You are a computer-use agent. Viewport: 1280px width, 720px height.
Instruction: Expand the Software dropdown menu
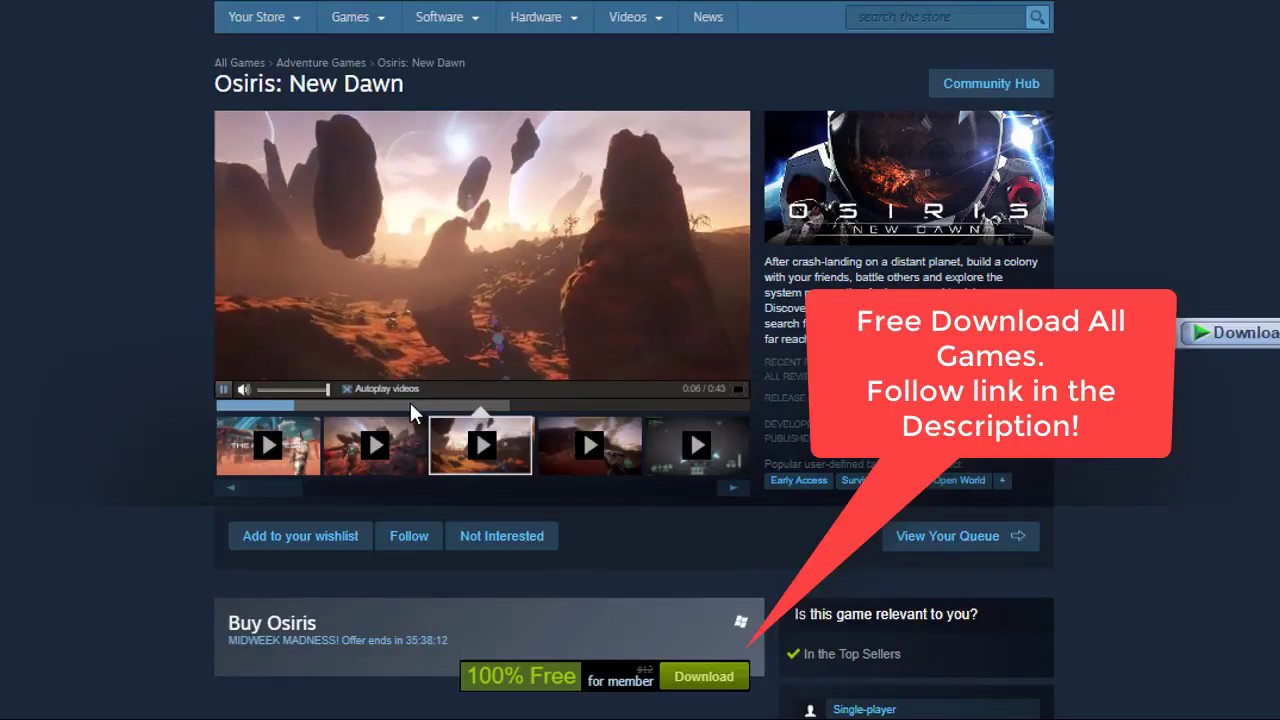[x=447, y=17]
